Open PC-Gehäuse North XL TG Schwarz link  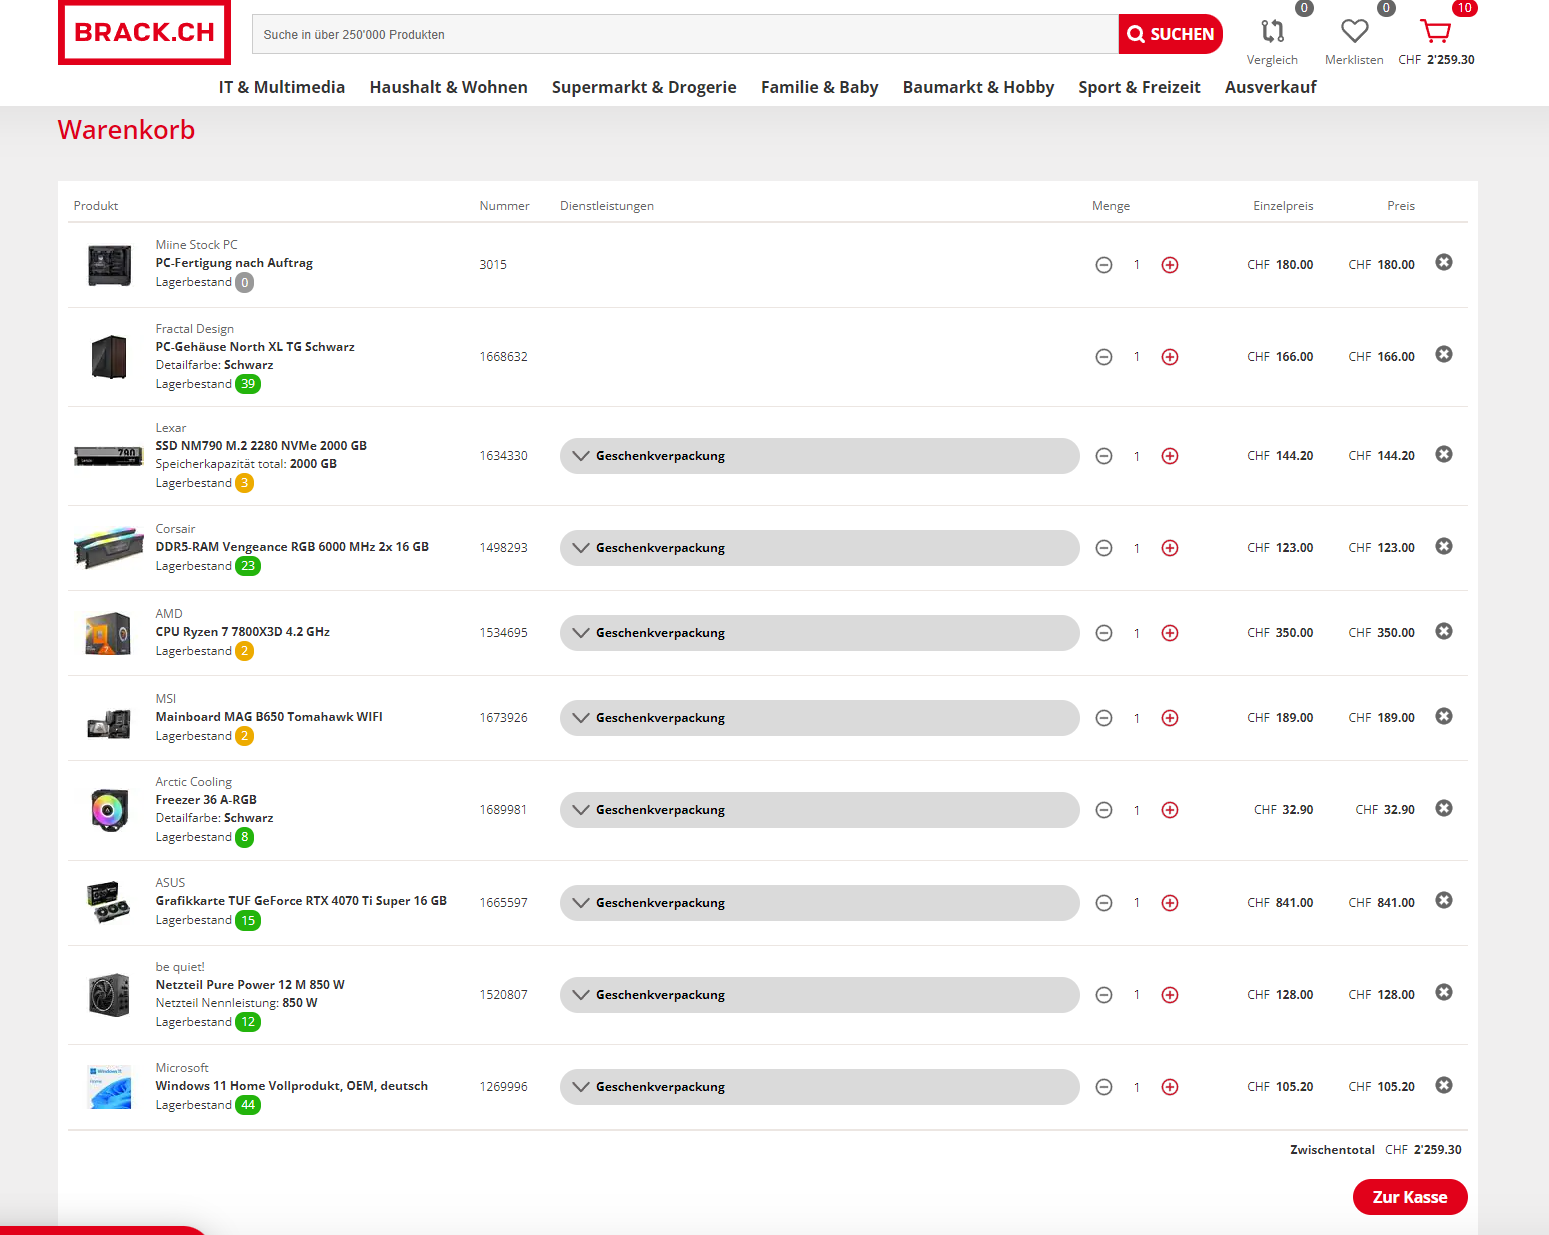pos(255,347)
